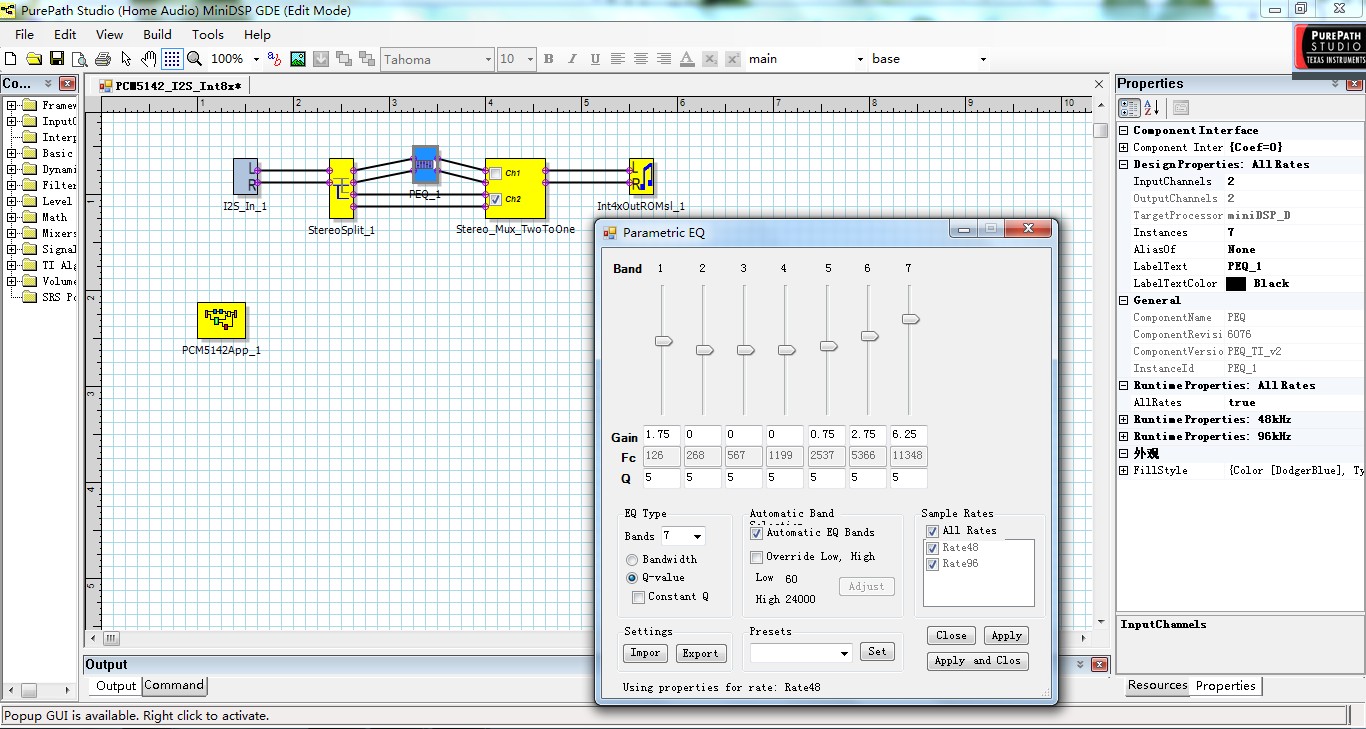Select the Bandwidth radio button
This screenshot has height=729, width=1366.
(632, 560)
